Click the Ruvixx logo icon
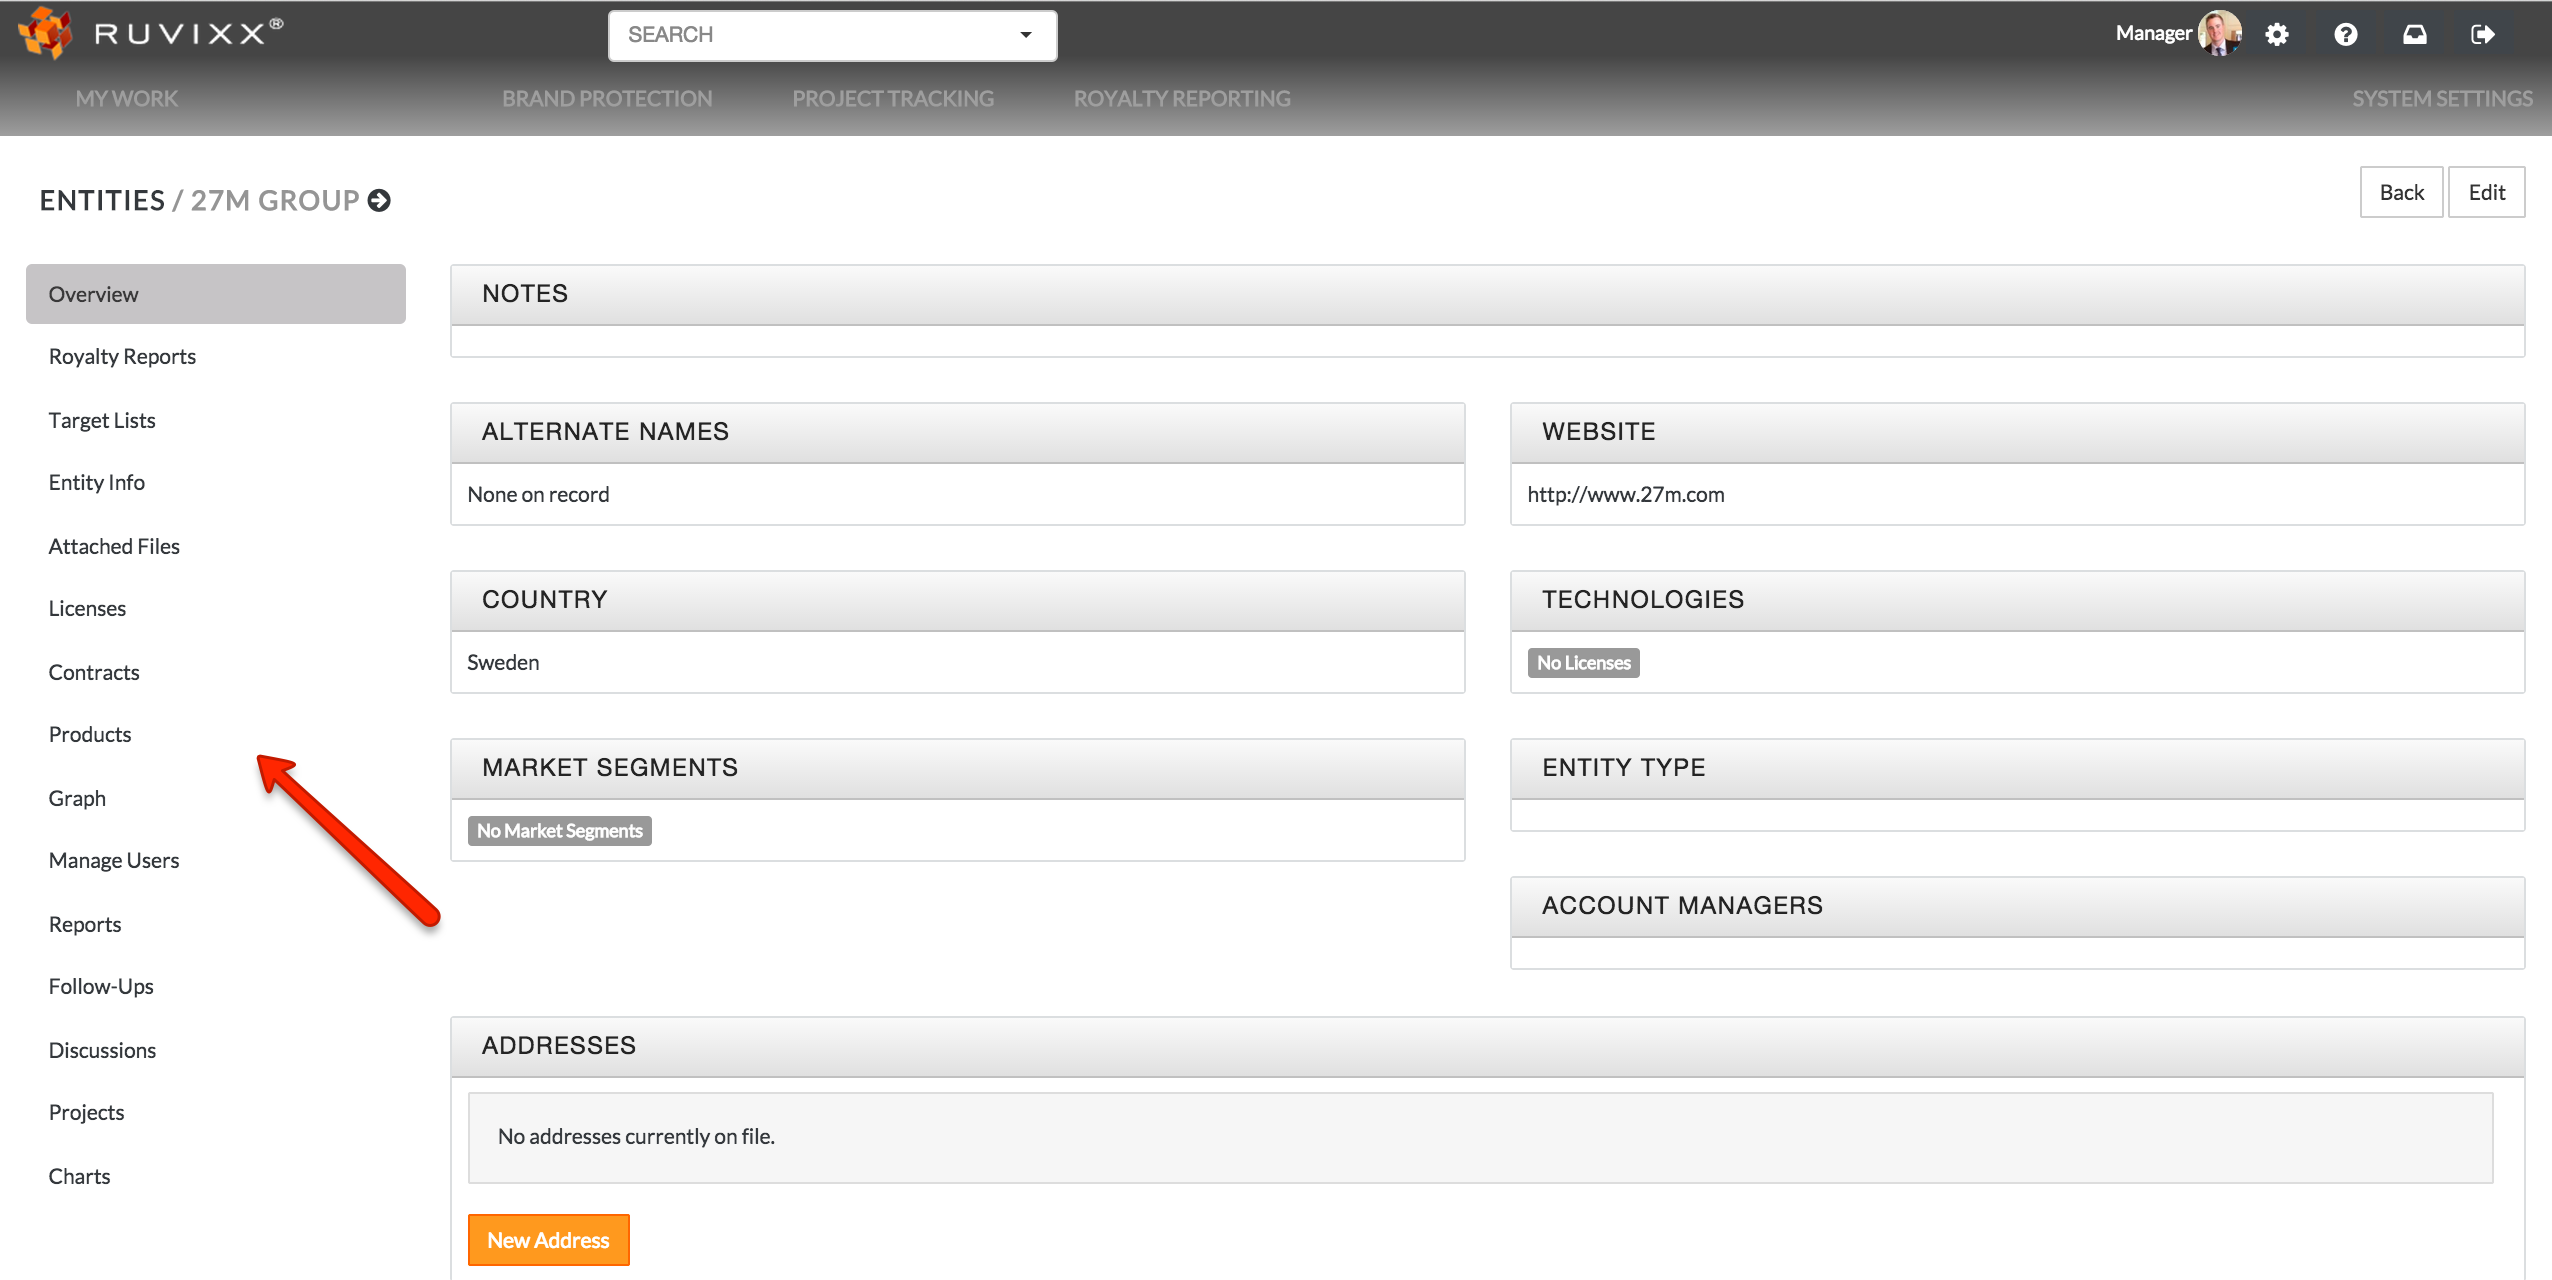The image size is (2552, 1280). point(46,33)
